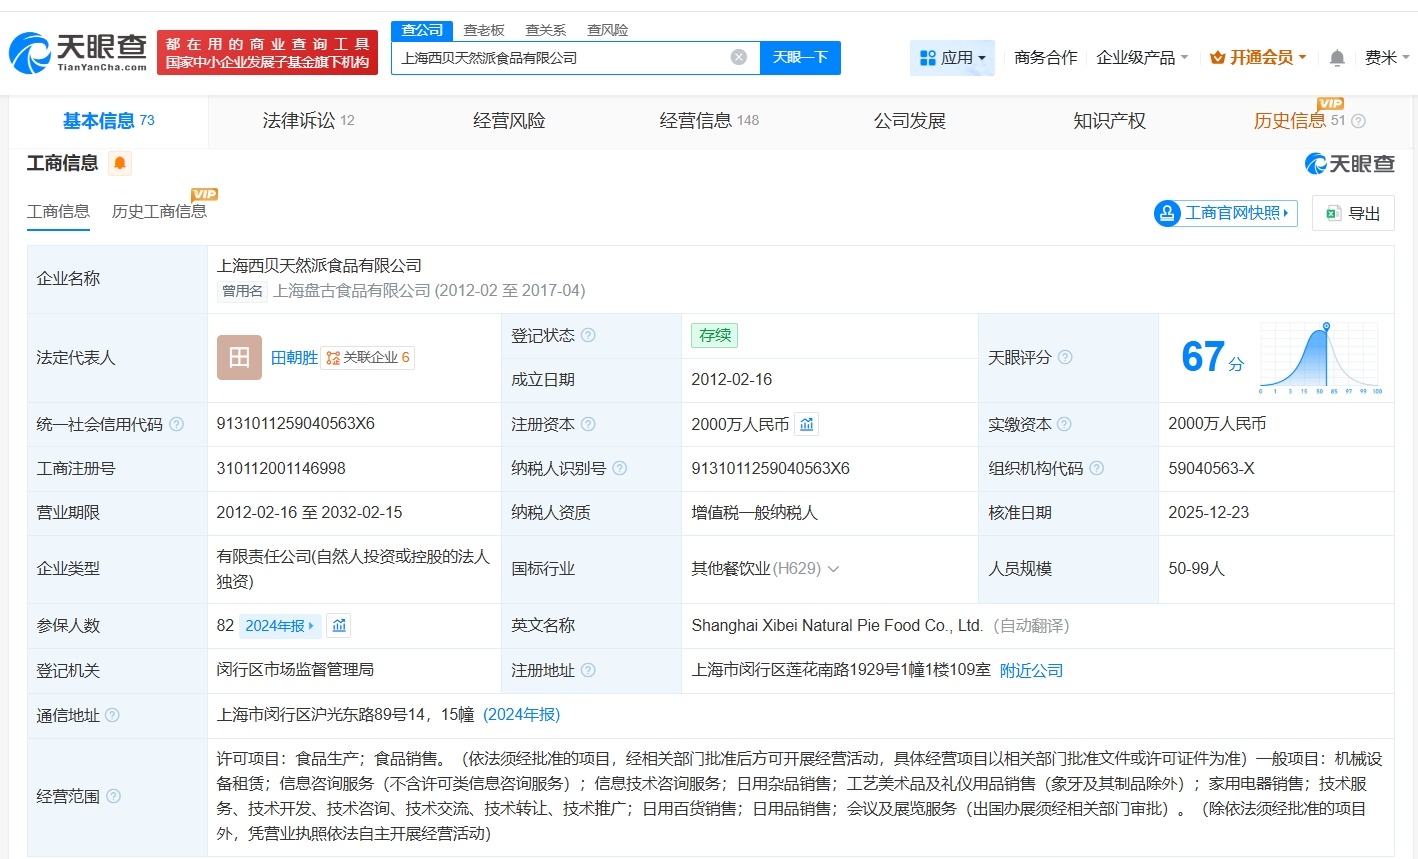Open the chart icon next to 注册资本 value
The image size is (1418, 859).
807,424
